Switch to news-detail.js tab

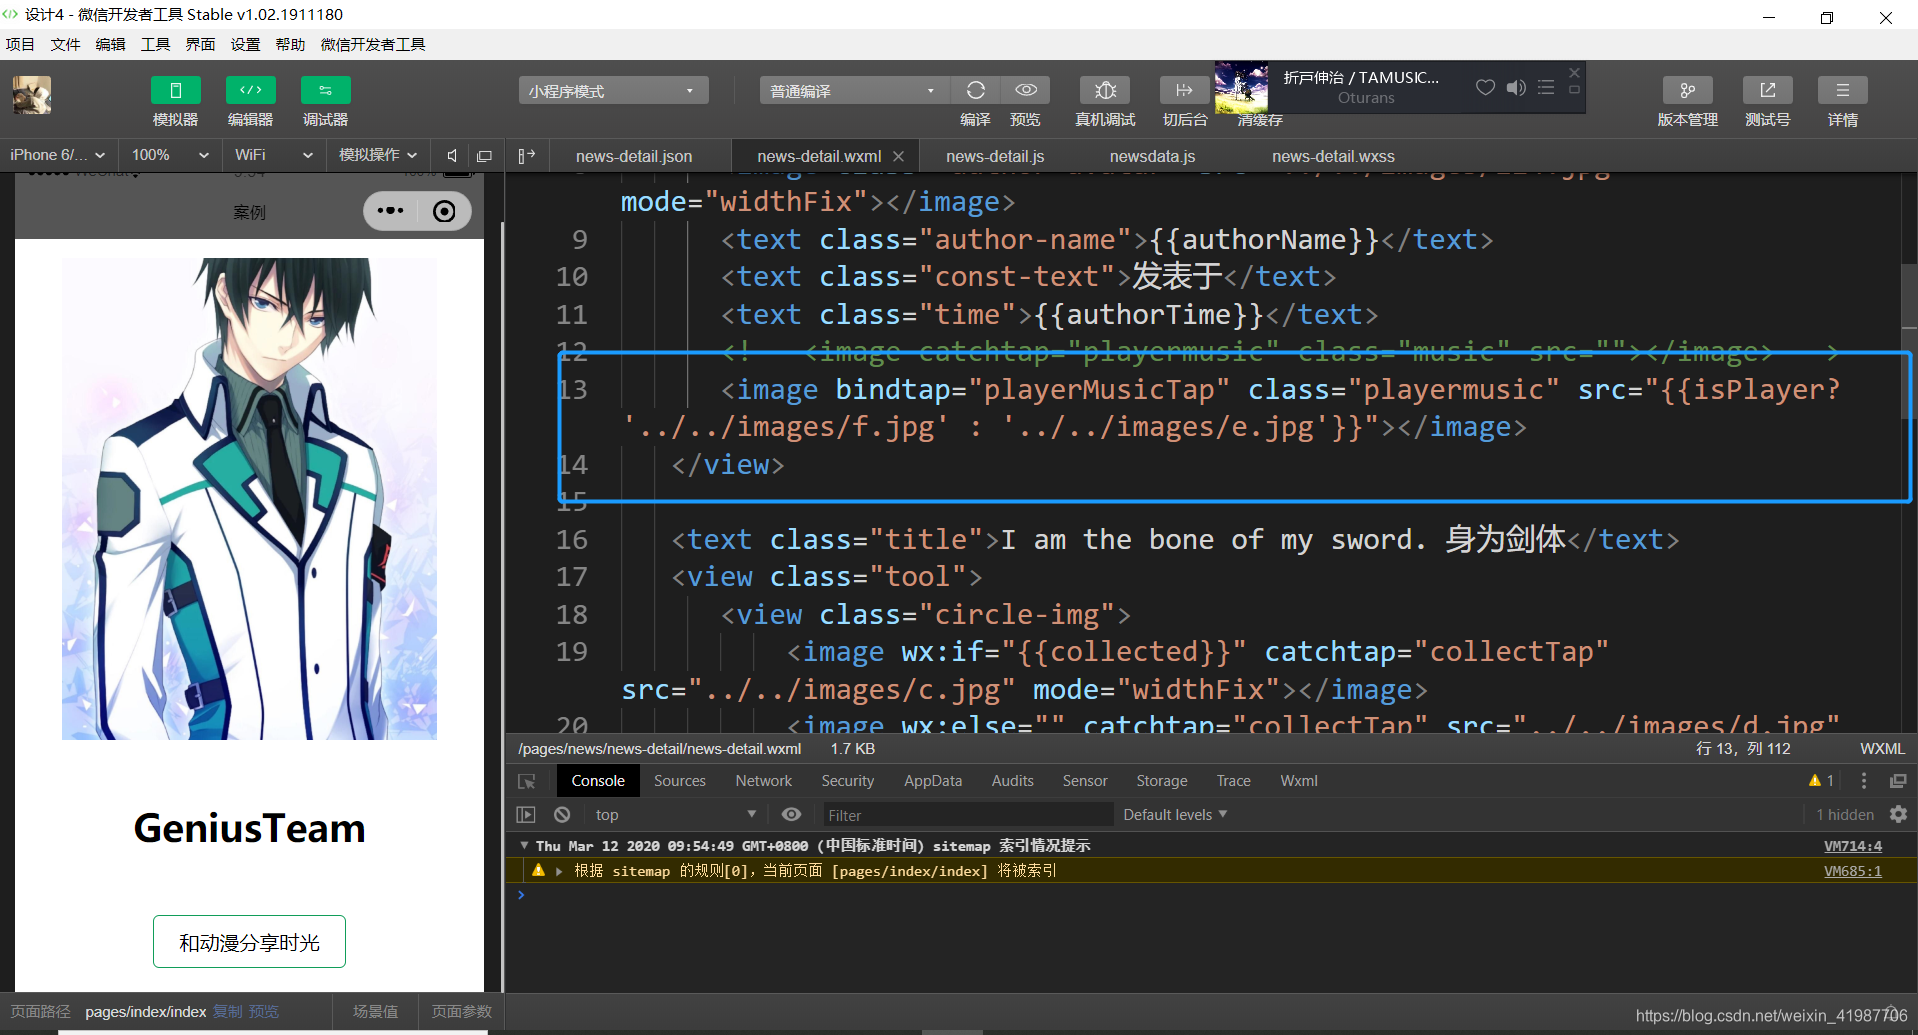[995, 156]
